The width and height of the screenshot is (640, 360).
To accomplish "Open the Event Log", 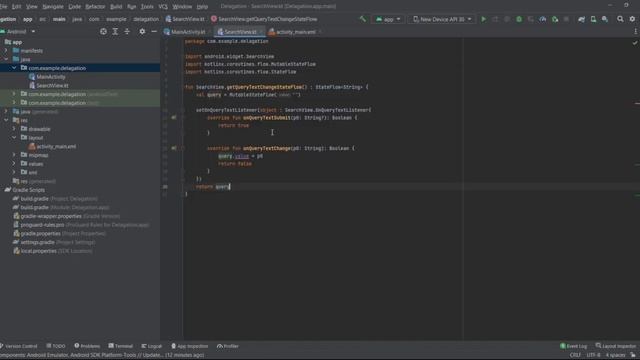I will coord(573,346).
